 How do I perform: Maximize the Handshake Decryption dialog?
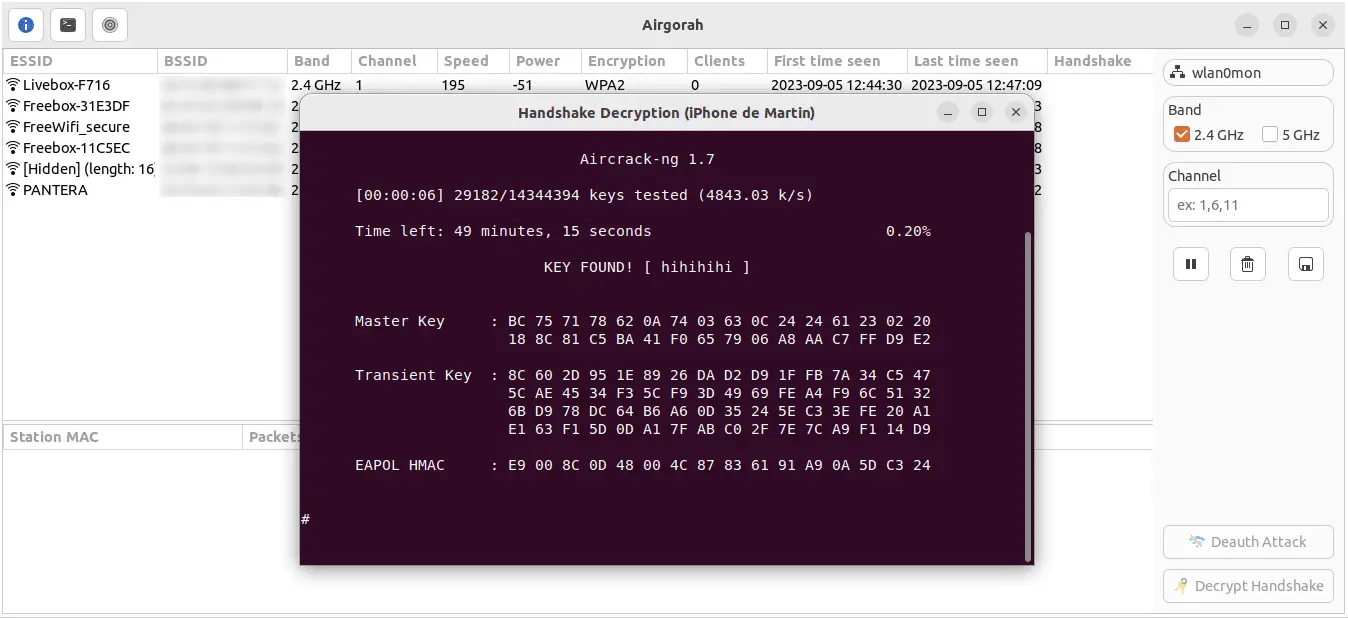point(981,112)
